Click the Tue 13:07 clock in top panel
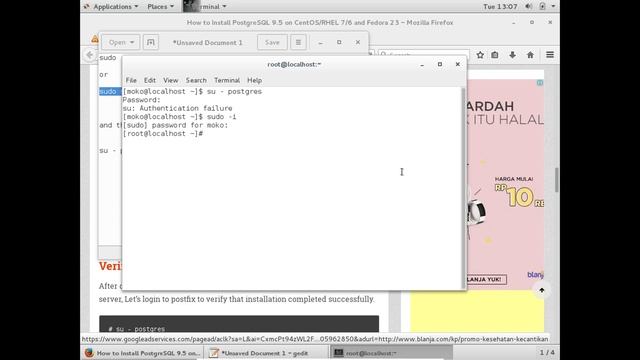This screenshot has width=640, height=360. [500, 7]
